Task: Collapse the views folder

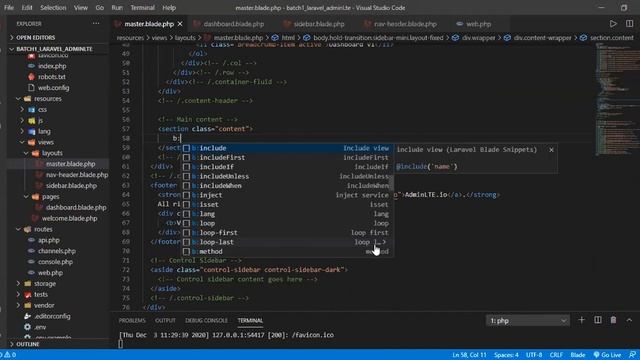Action: pyautogui.click(x=45, y=142)
